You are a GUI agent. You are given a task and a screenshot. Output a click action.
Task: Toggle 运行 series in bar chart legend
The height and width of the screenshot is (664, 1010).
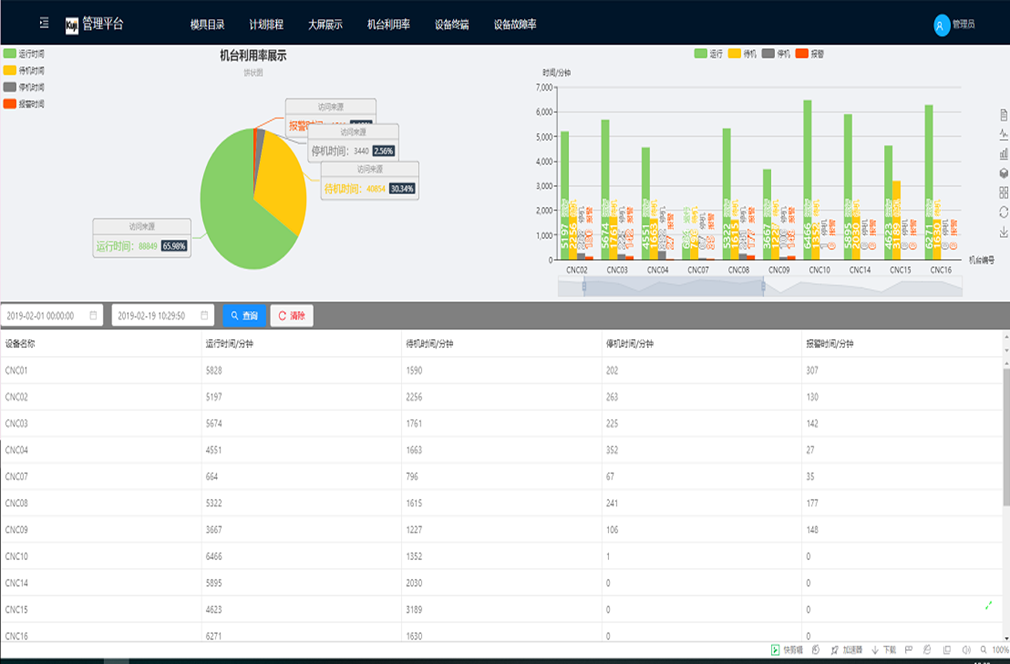click(x=709, y=53)
